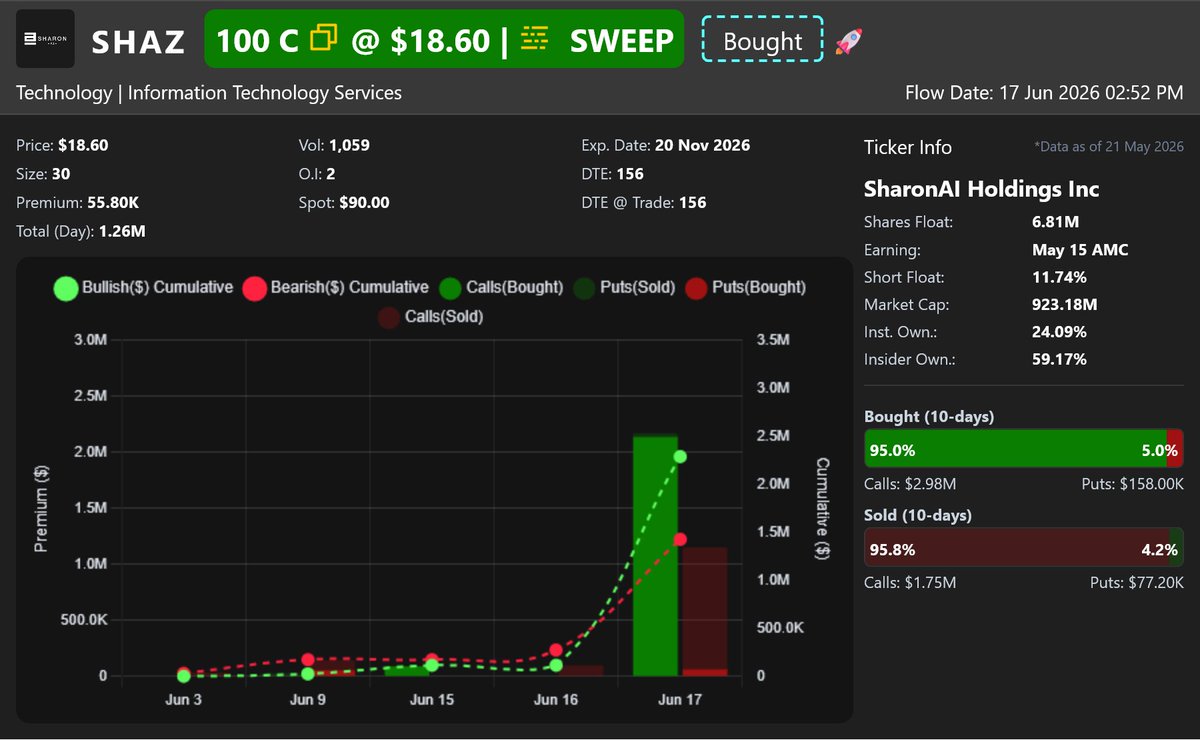Toggle the Calls(Bought) legend item
Image resolution: width=1200 pixels, height=740 pixels.
click(500, 288)
